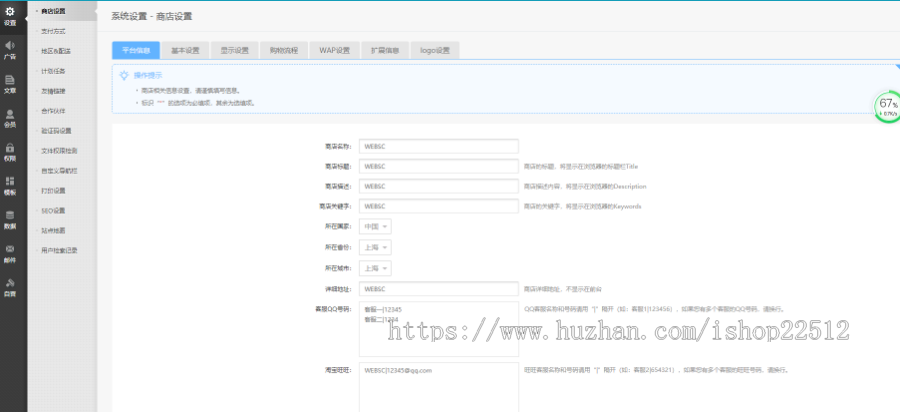900x412 pixels.
Task: Expand the 所在省份 上海 dropdown
Action: click(x=375, y=247)
